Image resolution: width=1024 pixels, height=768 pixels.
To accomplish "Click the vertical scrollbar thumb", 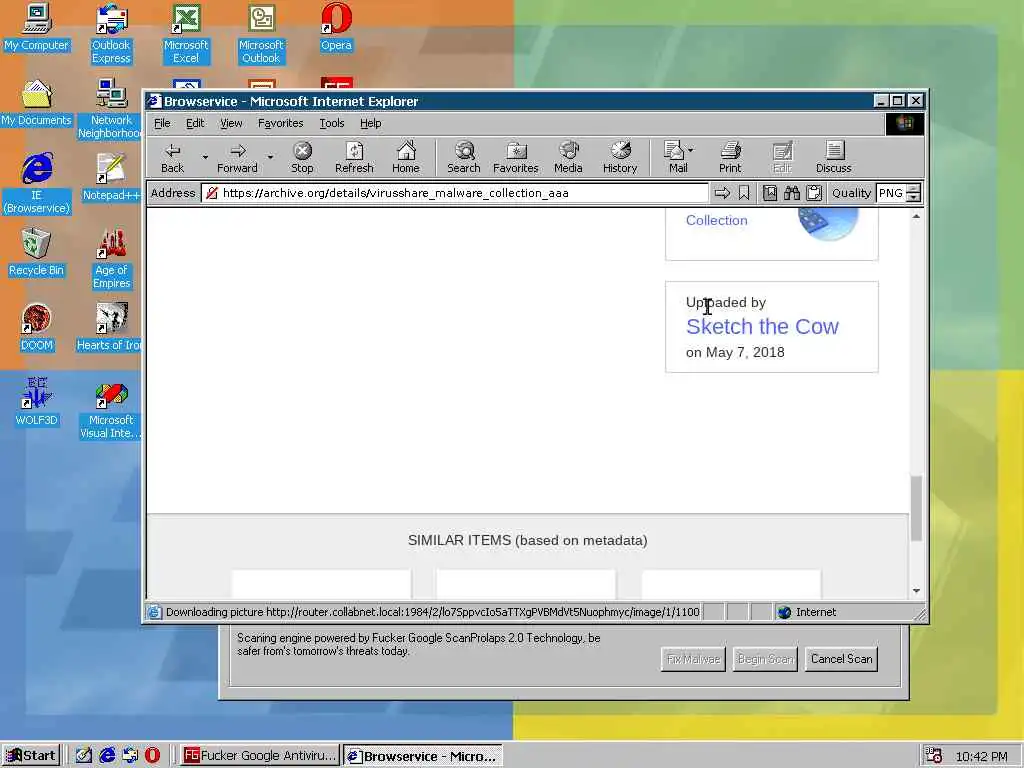I will 916,508.
